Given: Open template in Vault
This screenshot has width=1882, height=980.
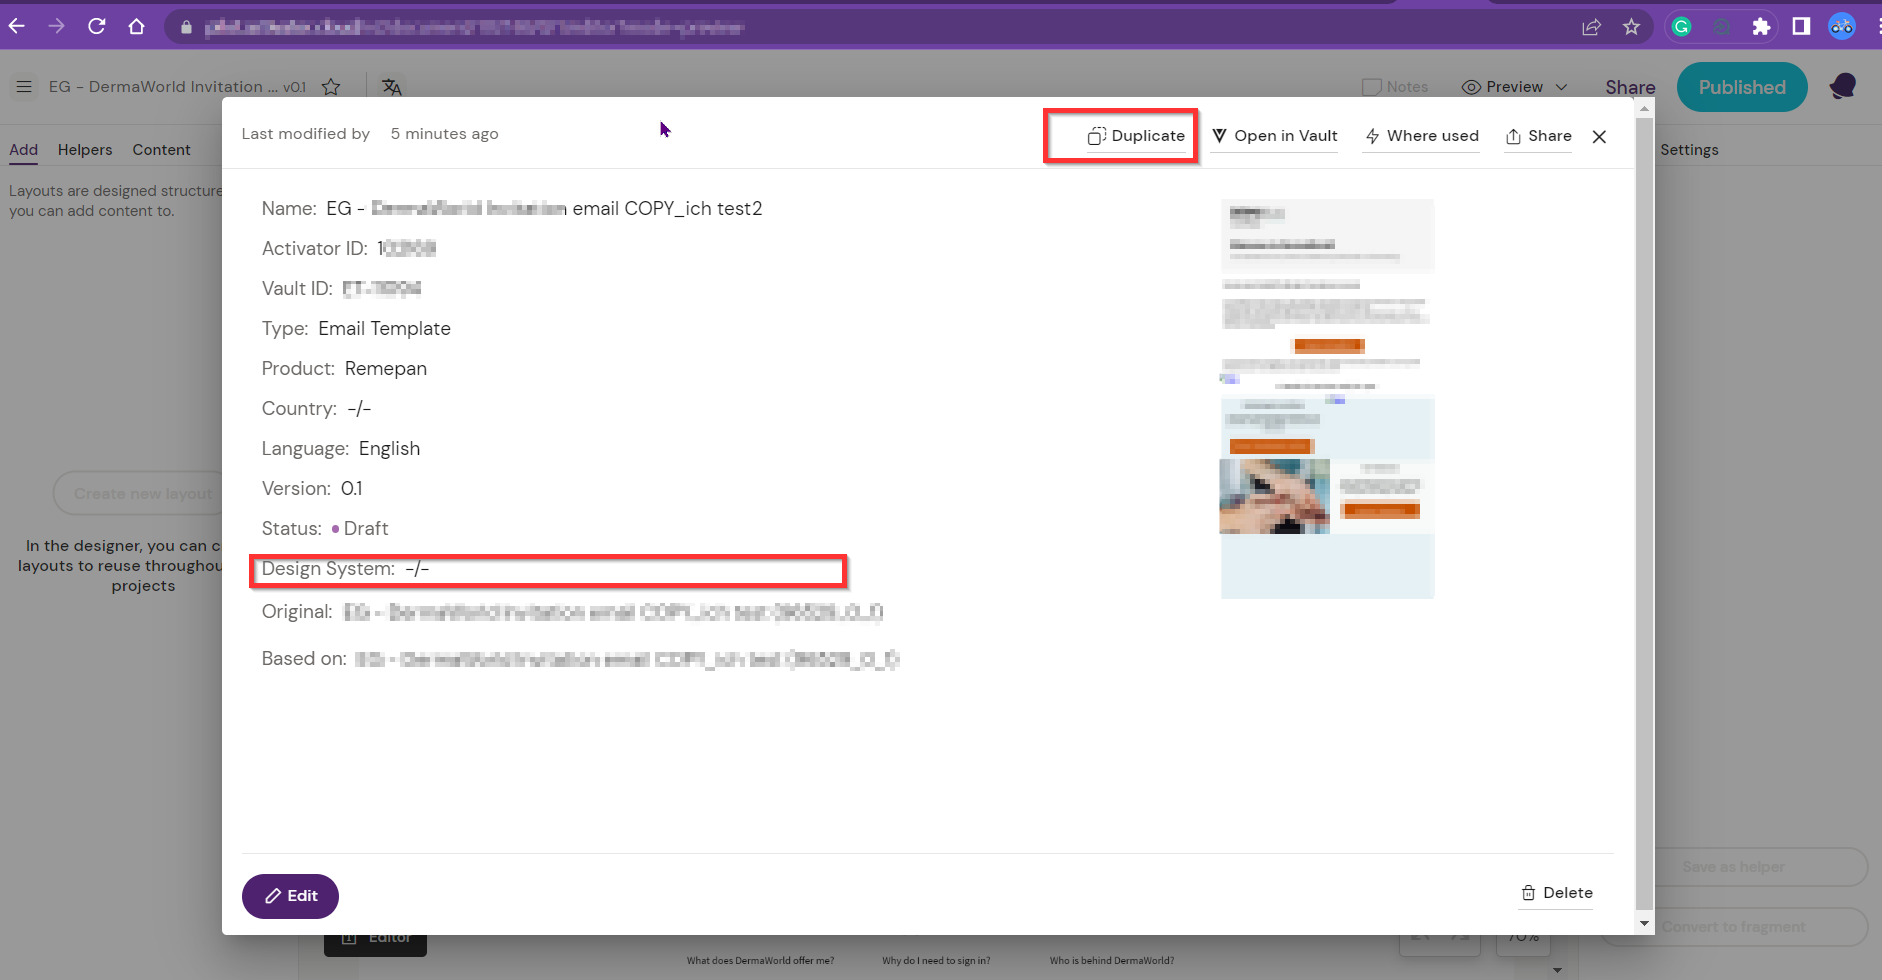Looking at the screenshot, I should 1275,136.
